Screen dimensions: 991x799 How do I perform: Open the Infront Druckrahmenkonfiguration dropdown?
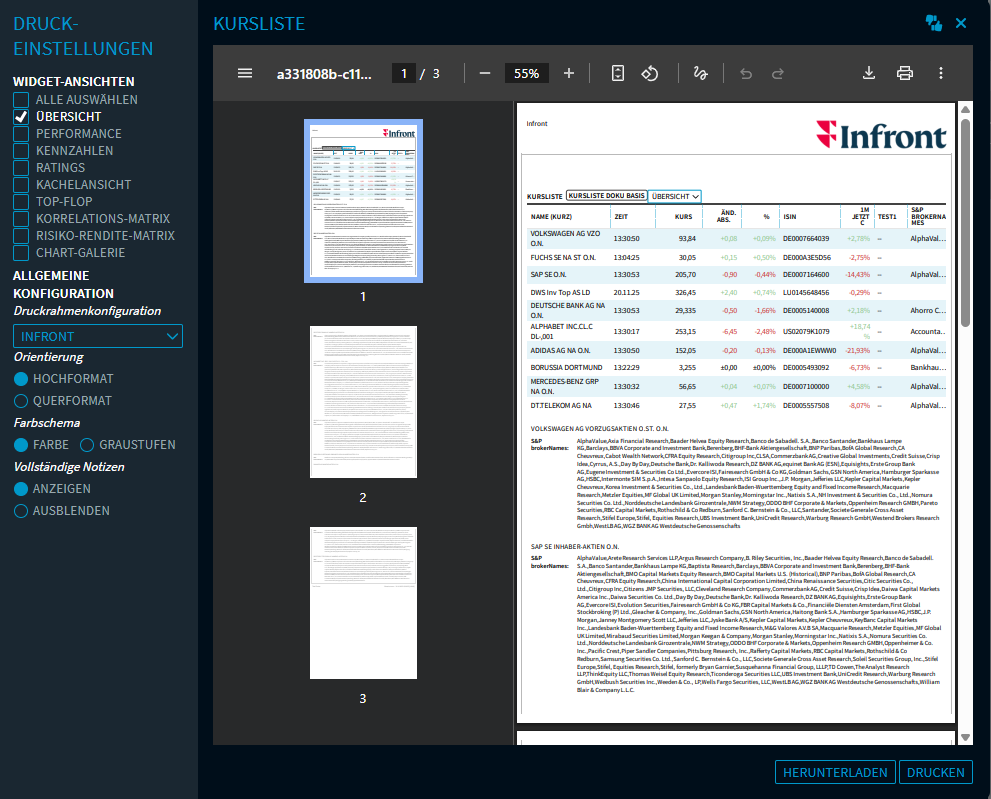tap(98, 336)
